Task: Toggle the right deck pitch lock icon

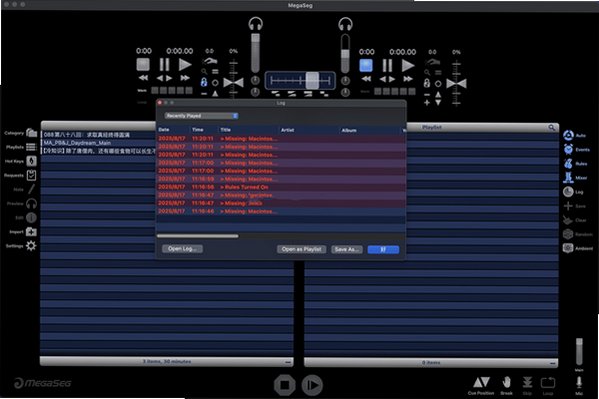Action: pos(427,83)
